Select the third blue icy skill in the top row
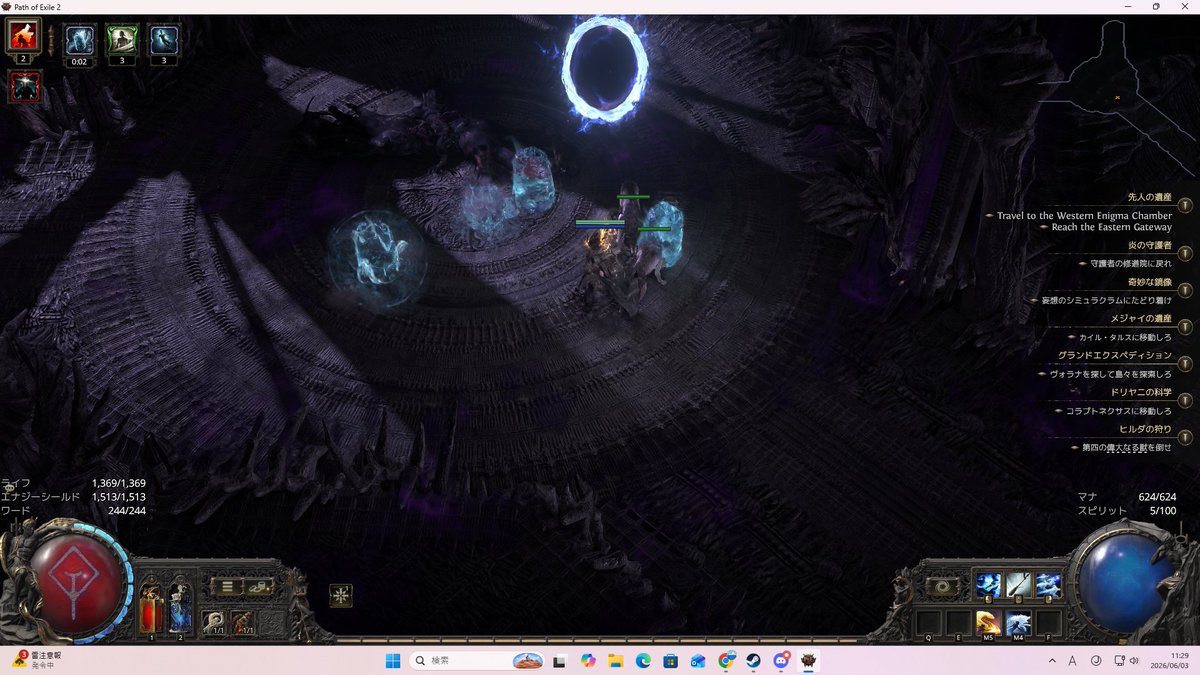The width and height of the screenshot is (1200, 675). click(1049, 586)
